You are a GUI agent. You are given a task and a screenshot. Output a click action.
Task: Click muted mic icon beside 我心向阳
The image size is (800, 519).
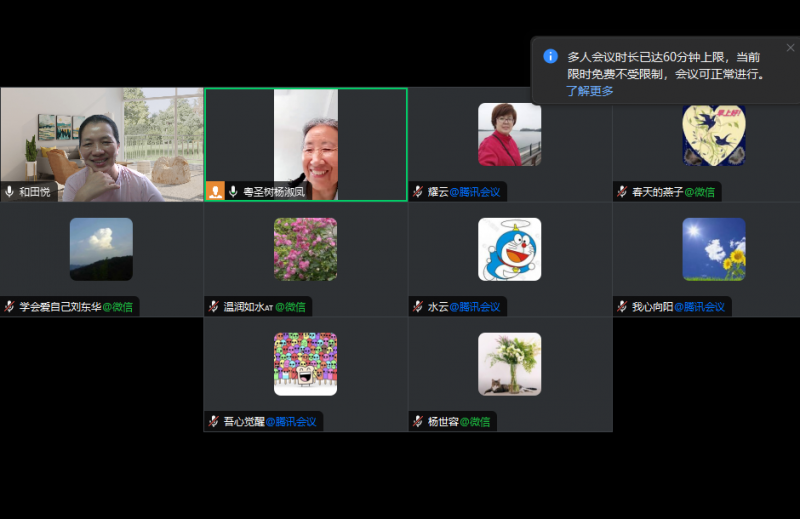(x=622, y=307)
